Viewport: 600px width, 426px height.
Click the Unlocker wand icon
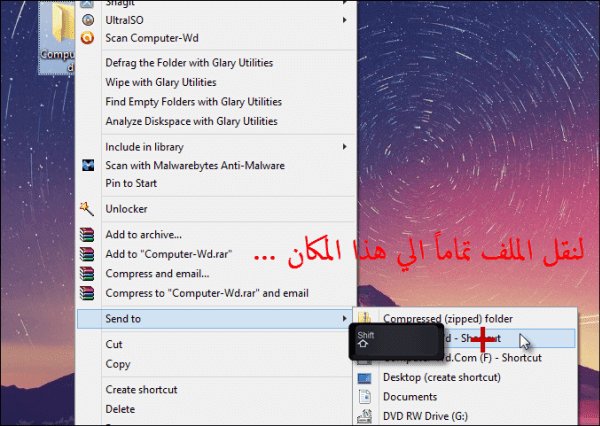pos(87,209)
